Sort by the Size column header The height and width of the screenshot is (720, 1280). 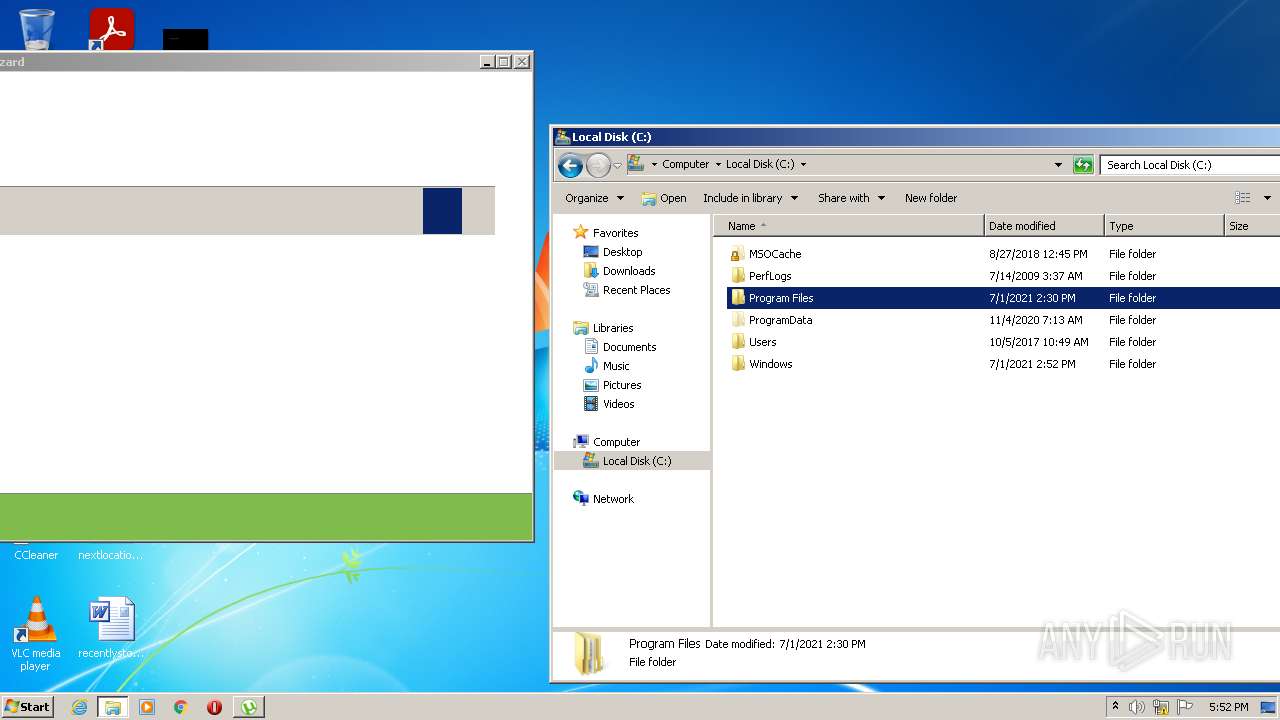pos(1252,226)
